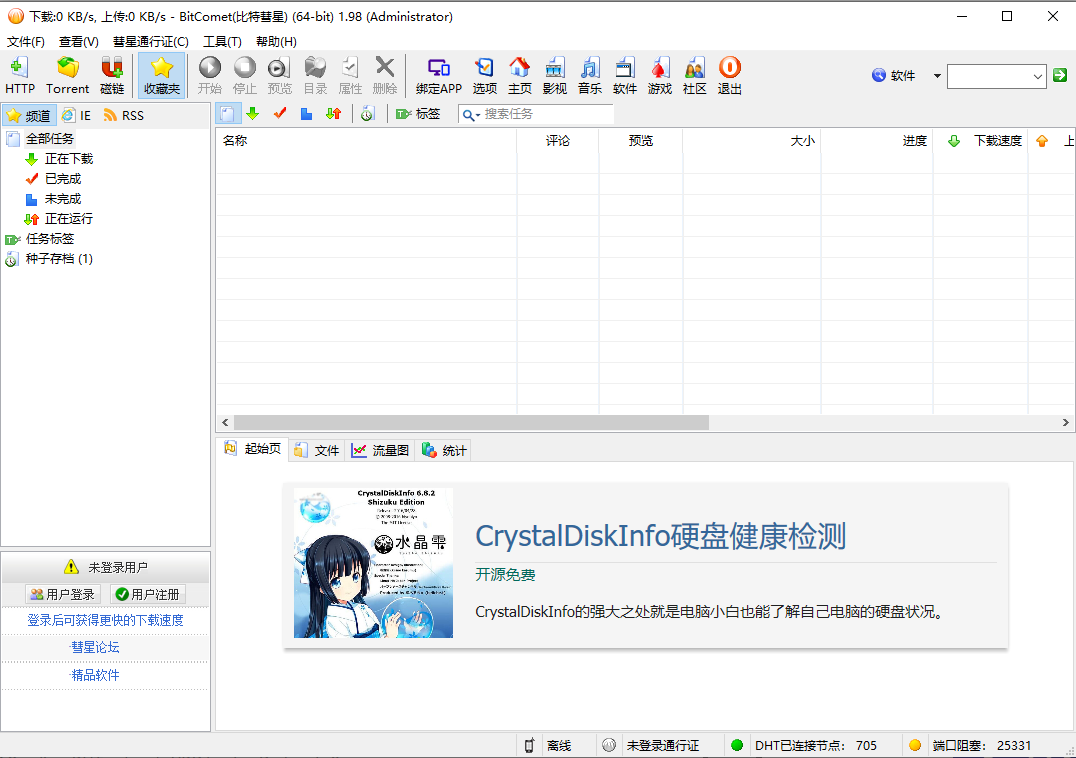Open 绑定APP toolbar icon
1076x758 pixels.
pyautogui.click(x=438, y=75)
